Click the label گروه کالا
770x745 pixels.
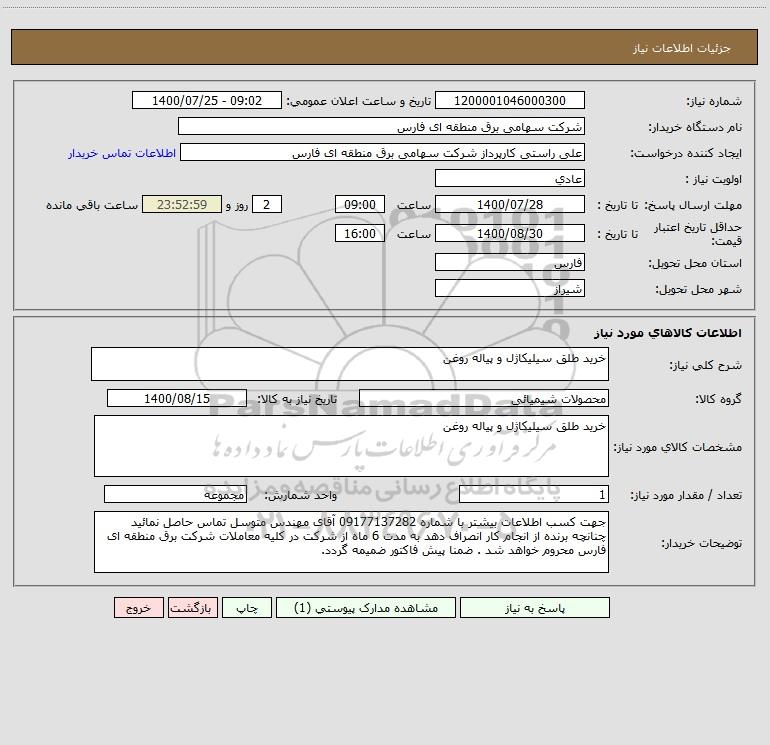pos(718,399)
